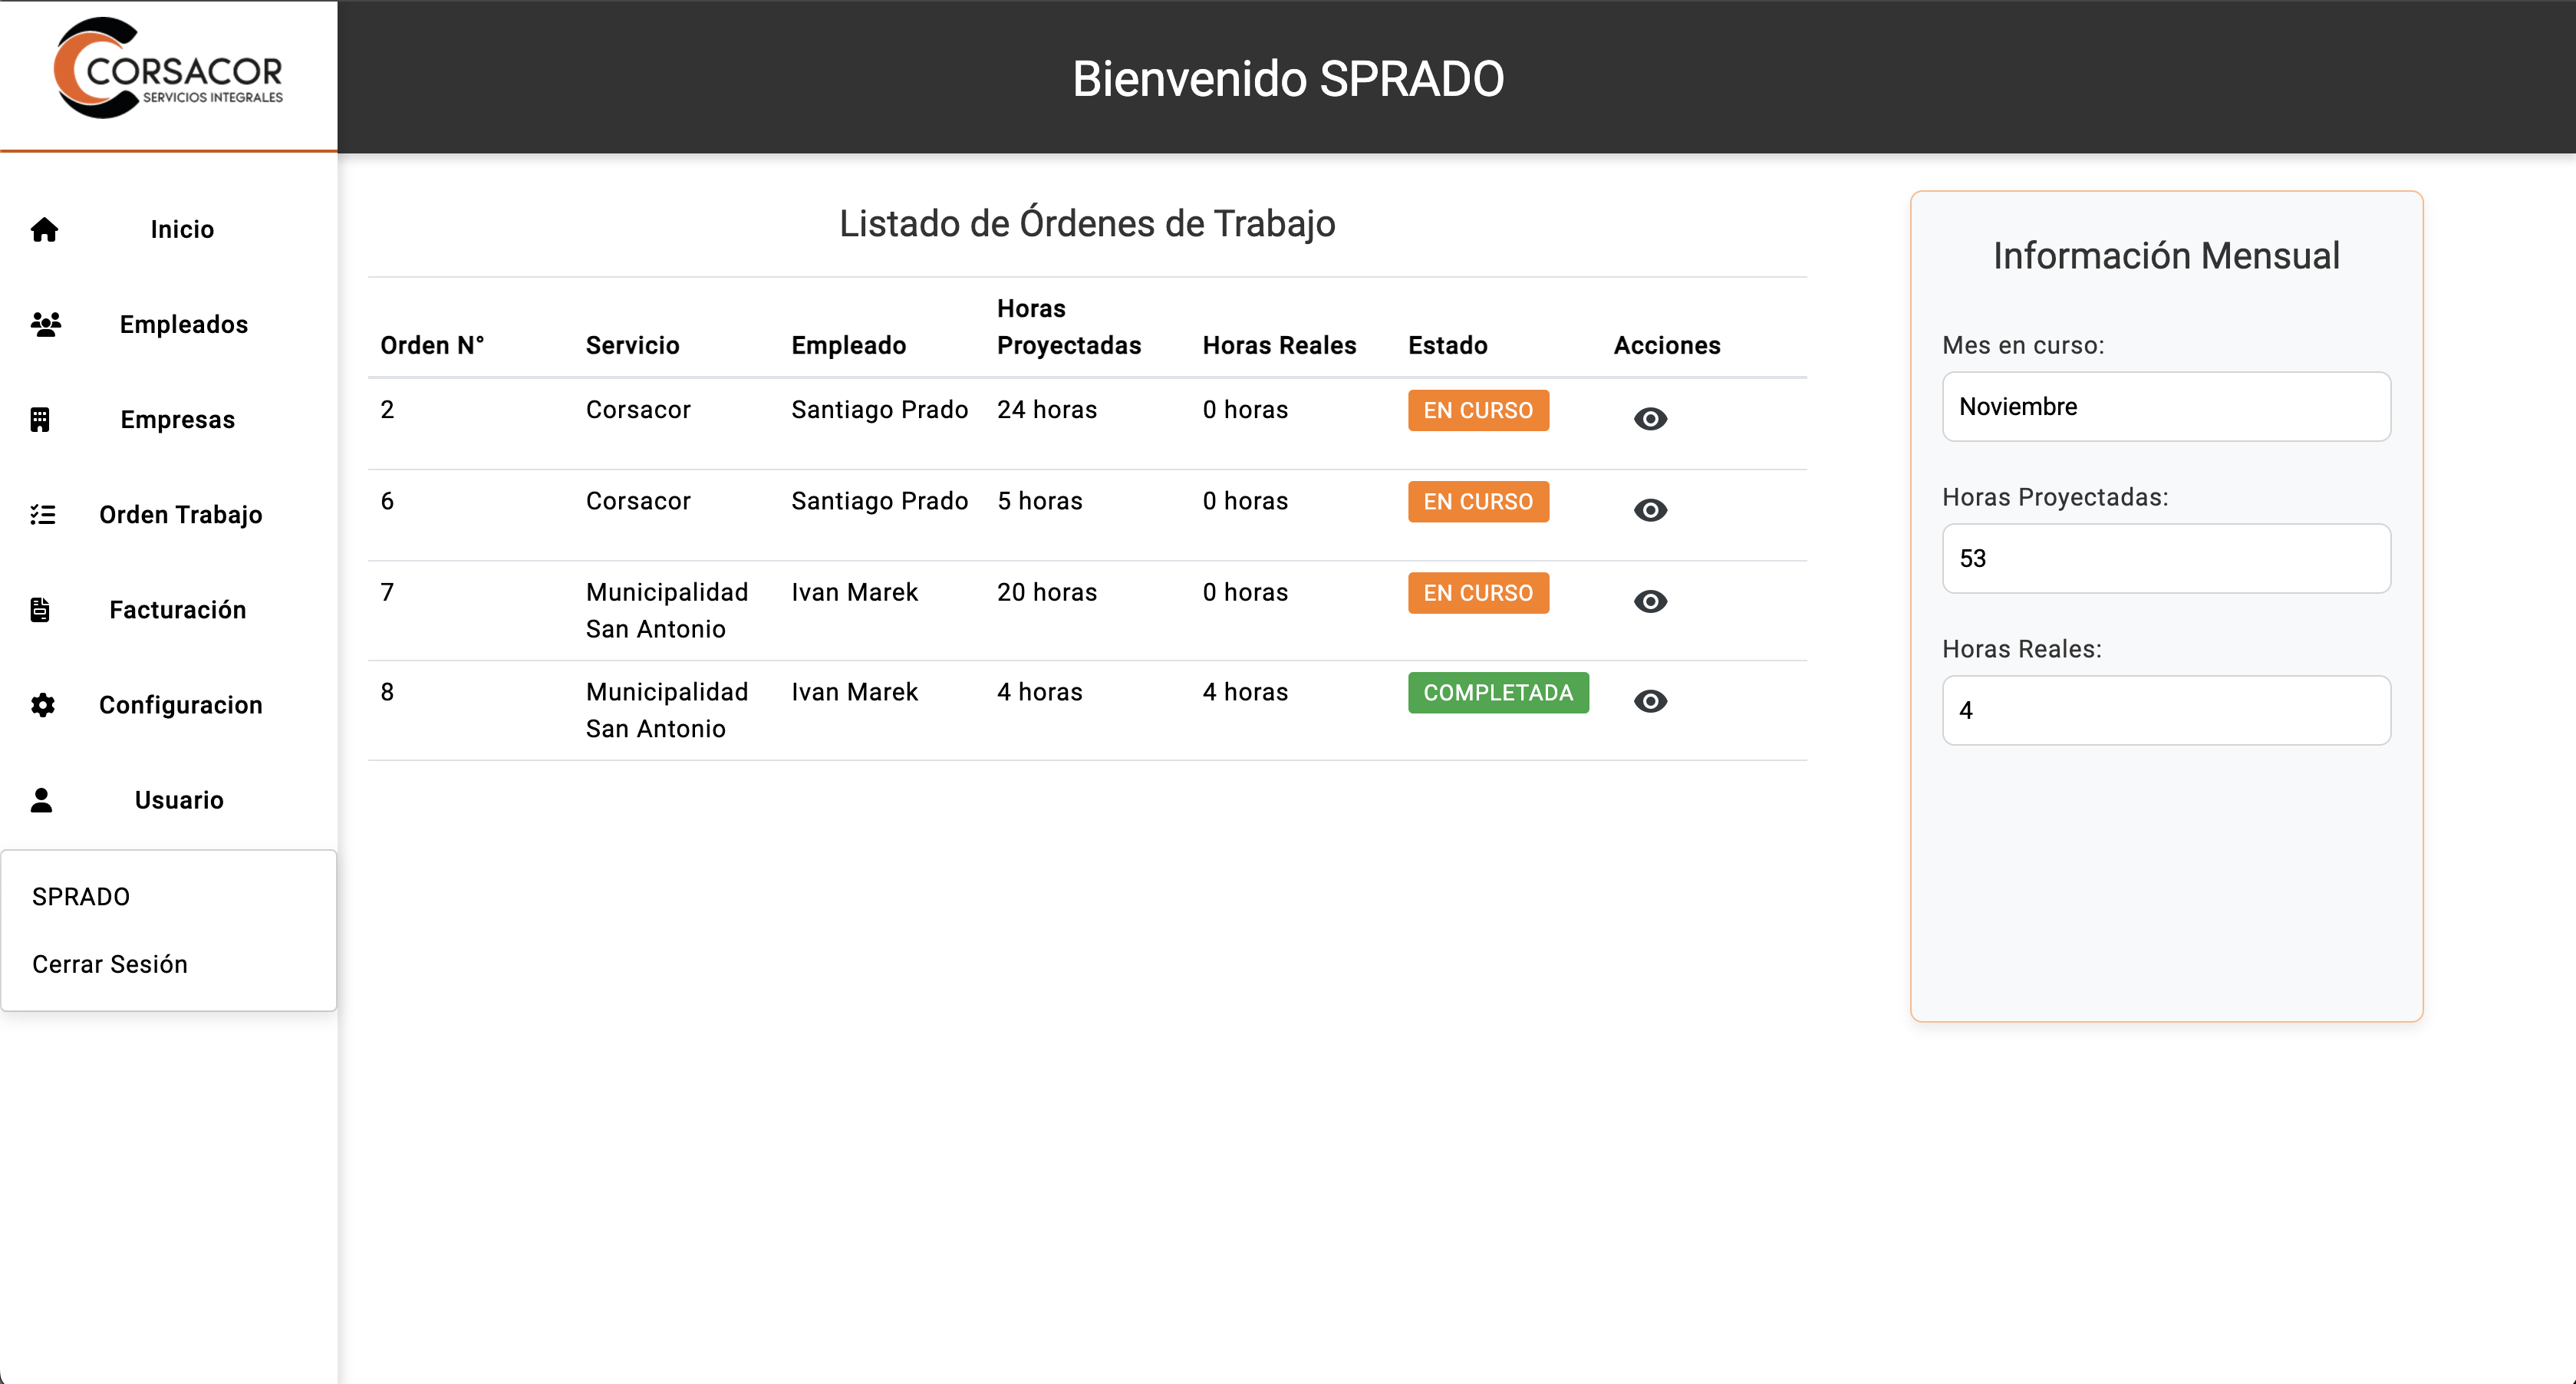The width and height of the screenshot is (2576, 1384).
Task: Click the document icon for Facturación
Action: (40, 609)
